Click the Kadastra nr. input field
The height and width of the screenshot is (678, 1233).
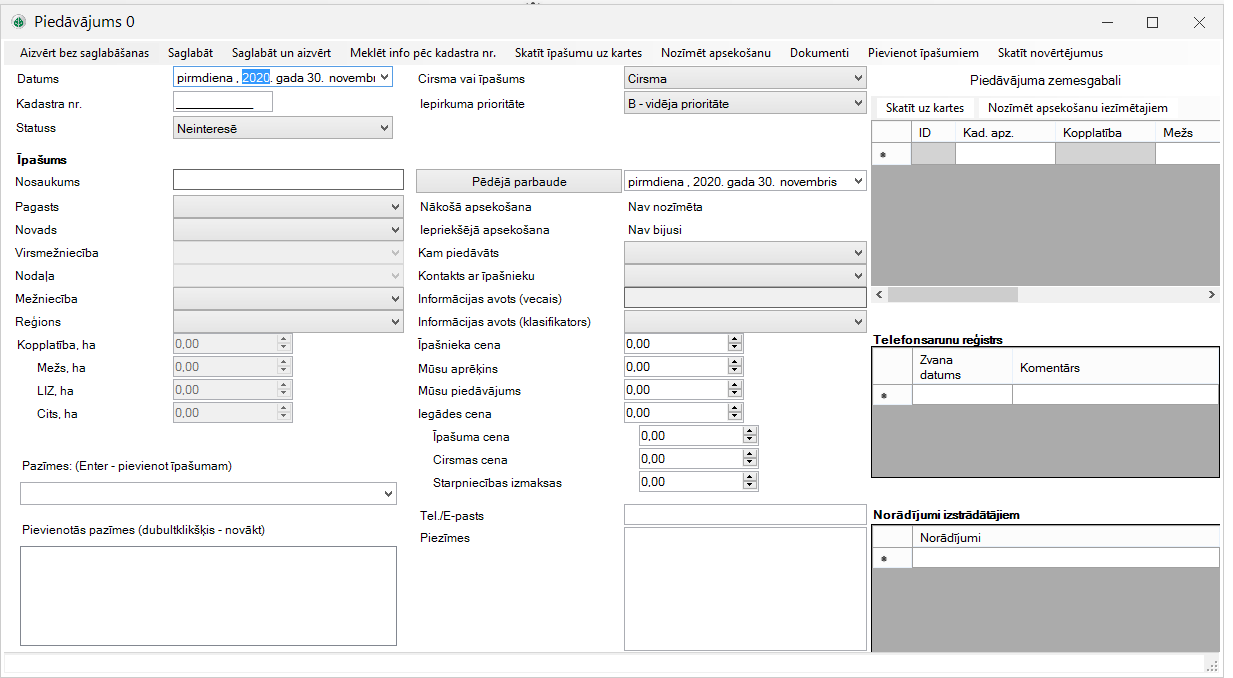click(222, 102)
